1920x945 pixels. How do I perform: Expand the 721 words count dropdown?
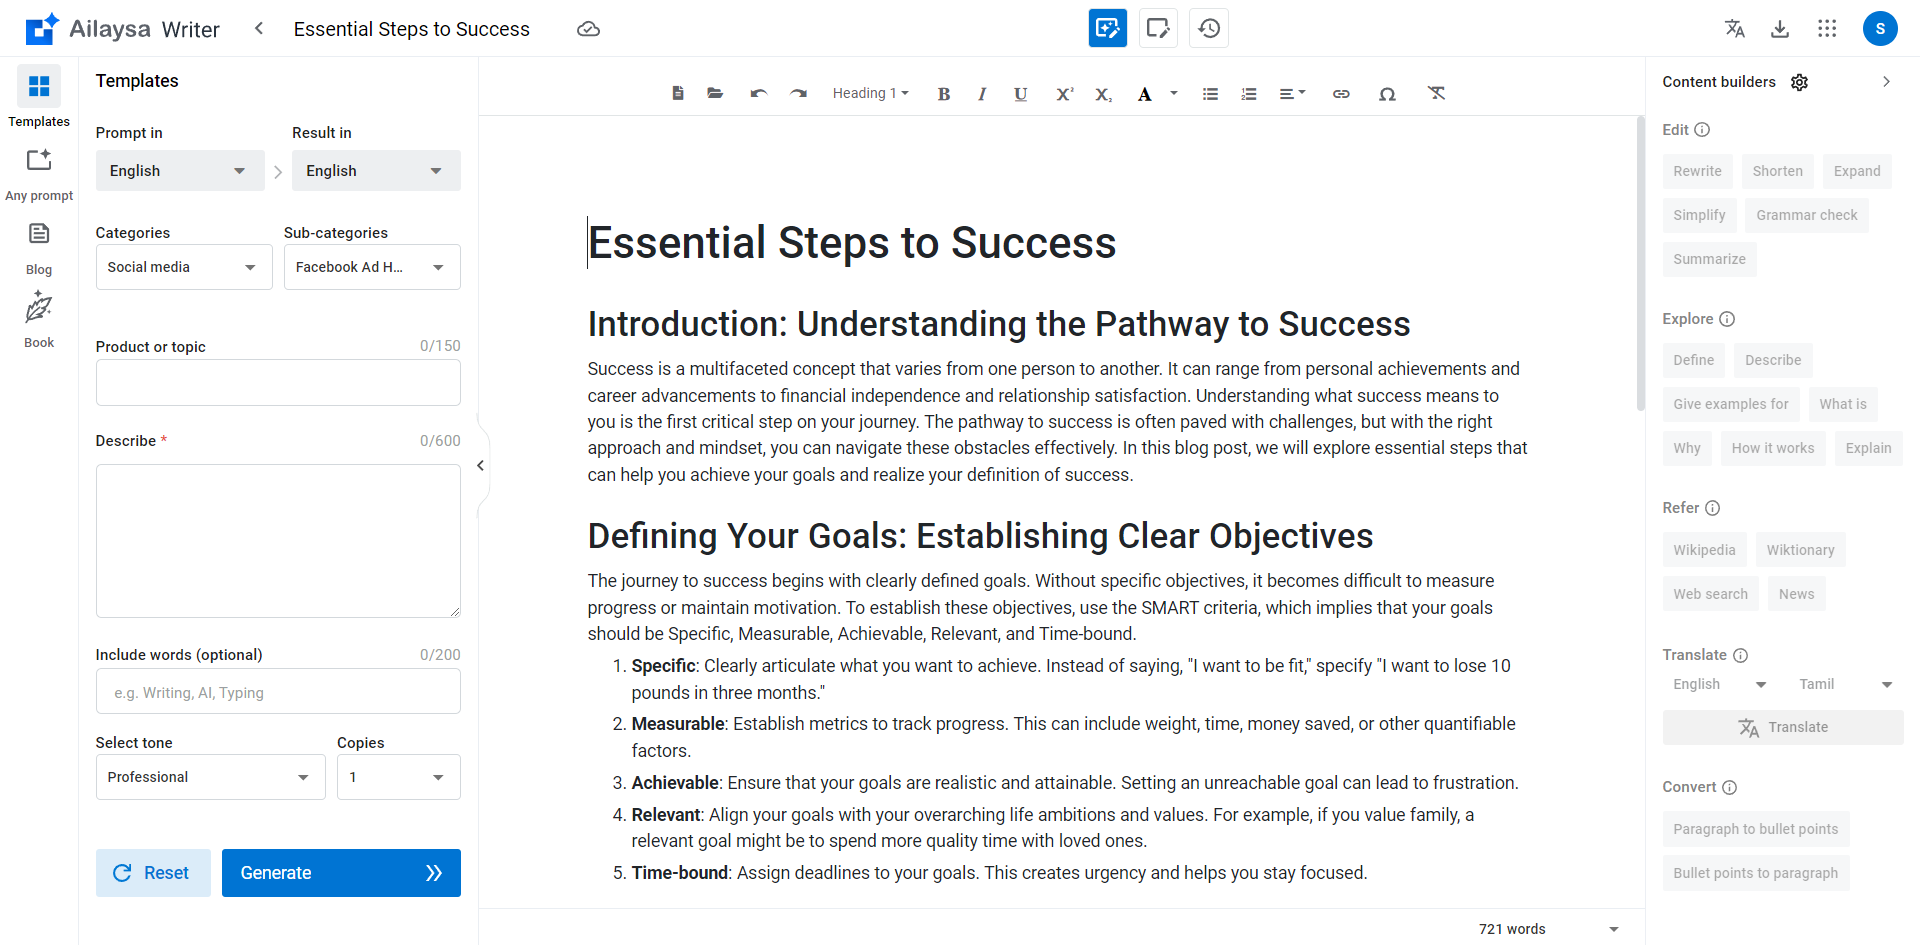tap(1613, 929)
